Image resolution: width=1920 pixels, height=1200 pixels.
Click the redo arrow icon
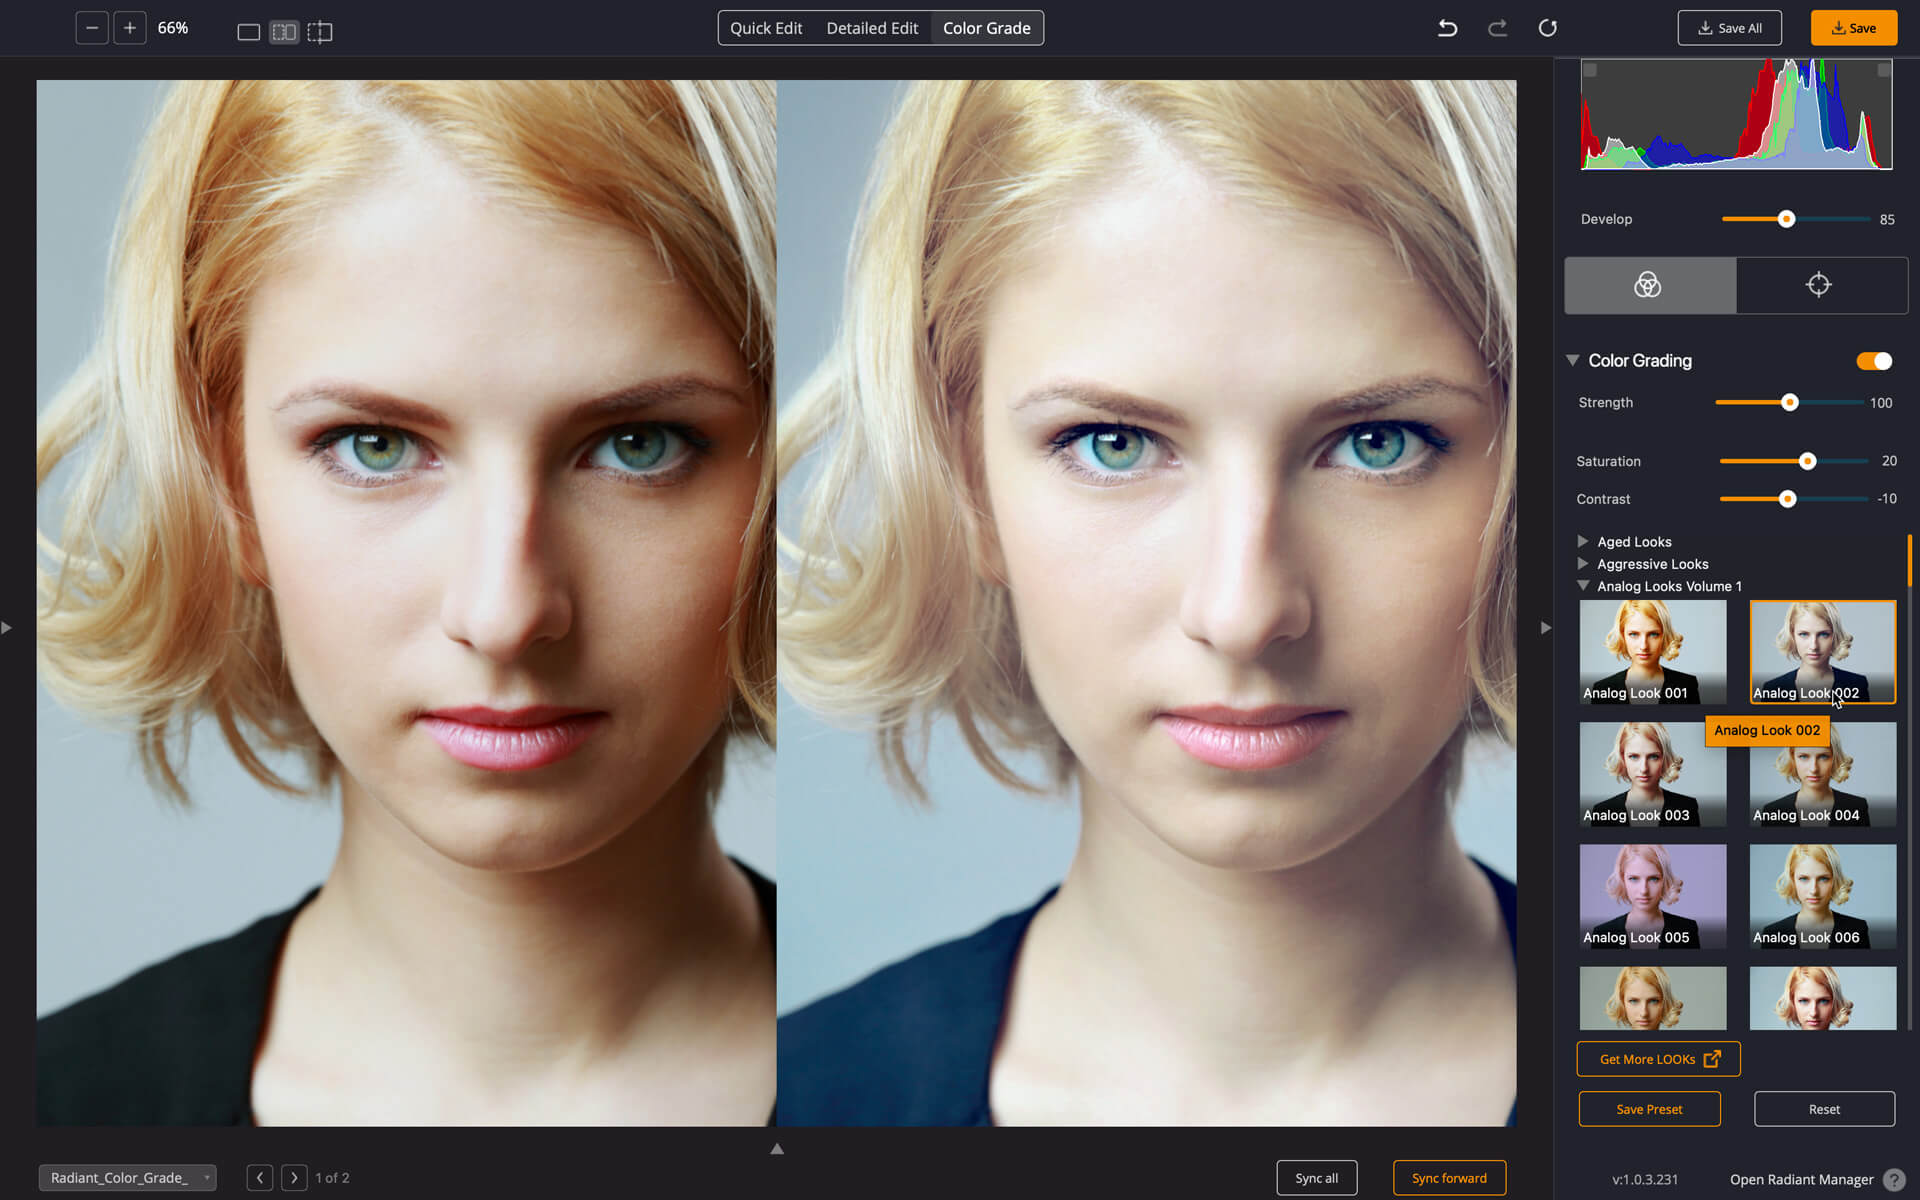1497,28
